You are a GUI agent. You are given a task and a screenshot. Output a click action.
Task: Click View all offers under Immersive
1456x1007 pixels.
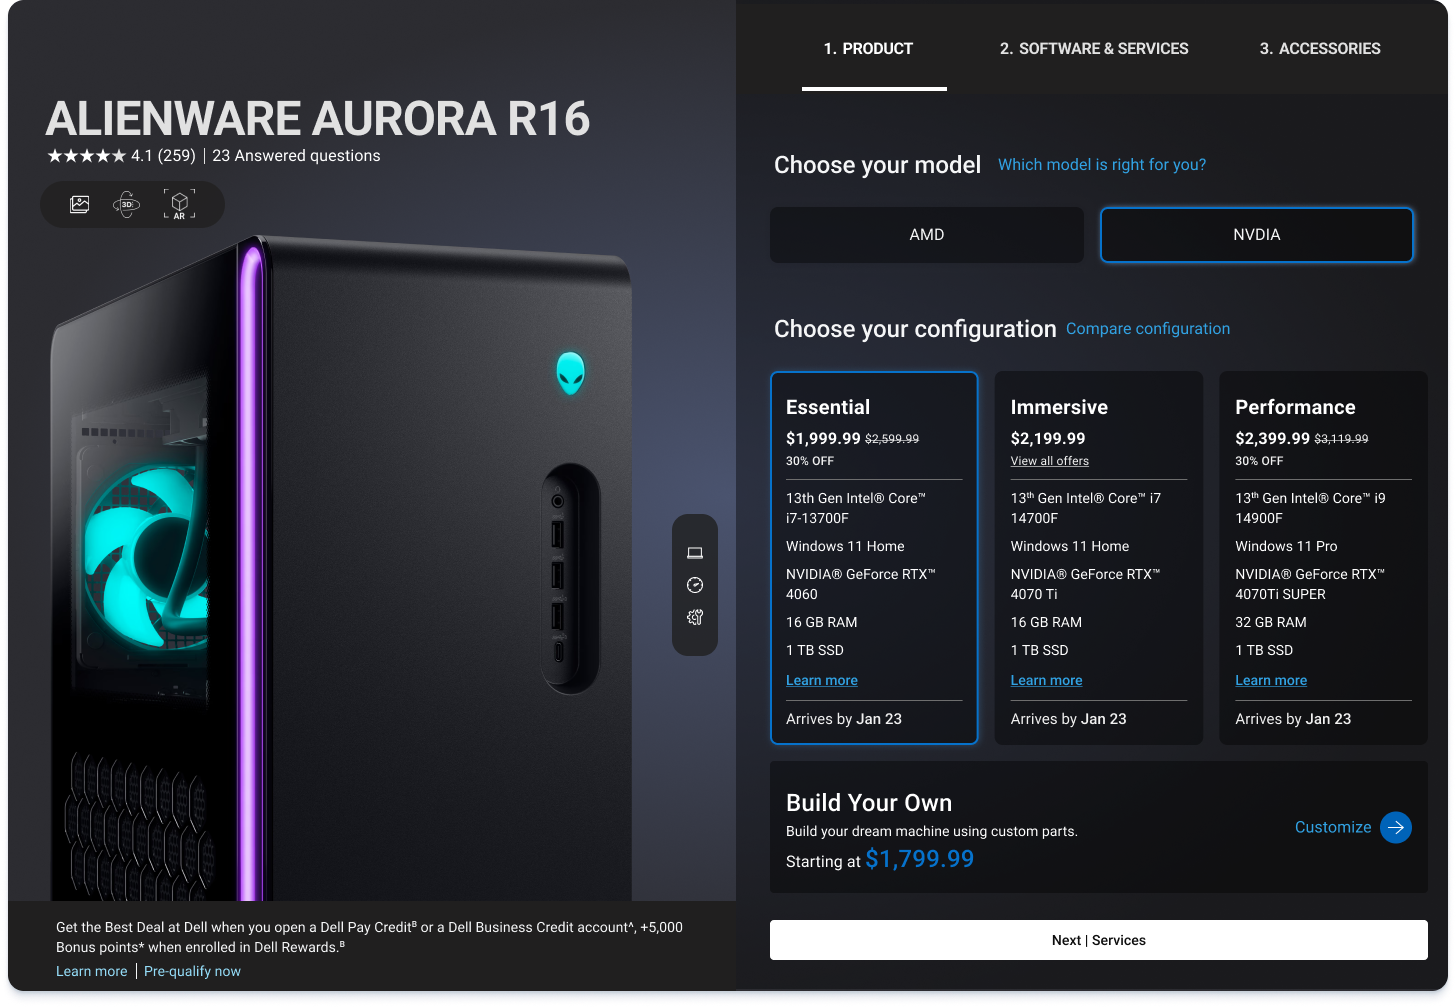tap(1050, 461)
